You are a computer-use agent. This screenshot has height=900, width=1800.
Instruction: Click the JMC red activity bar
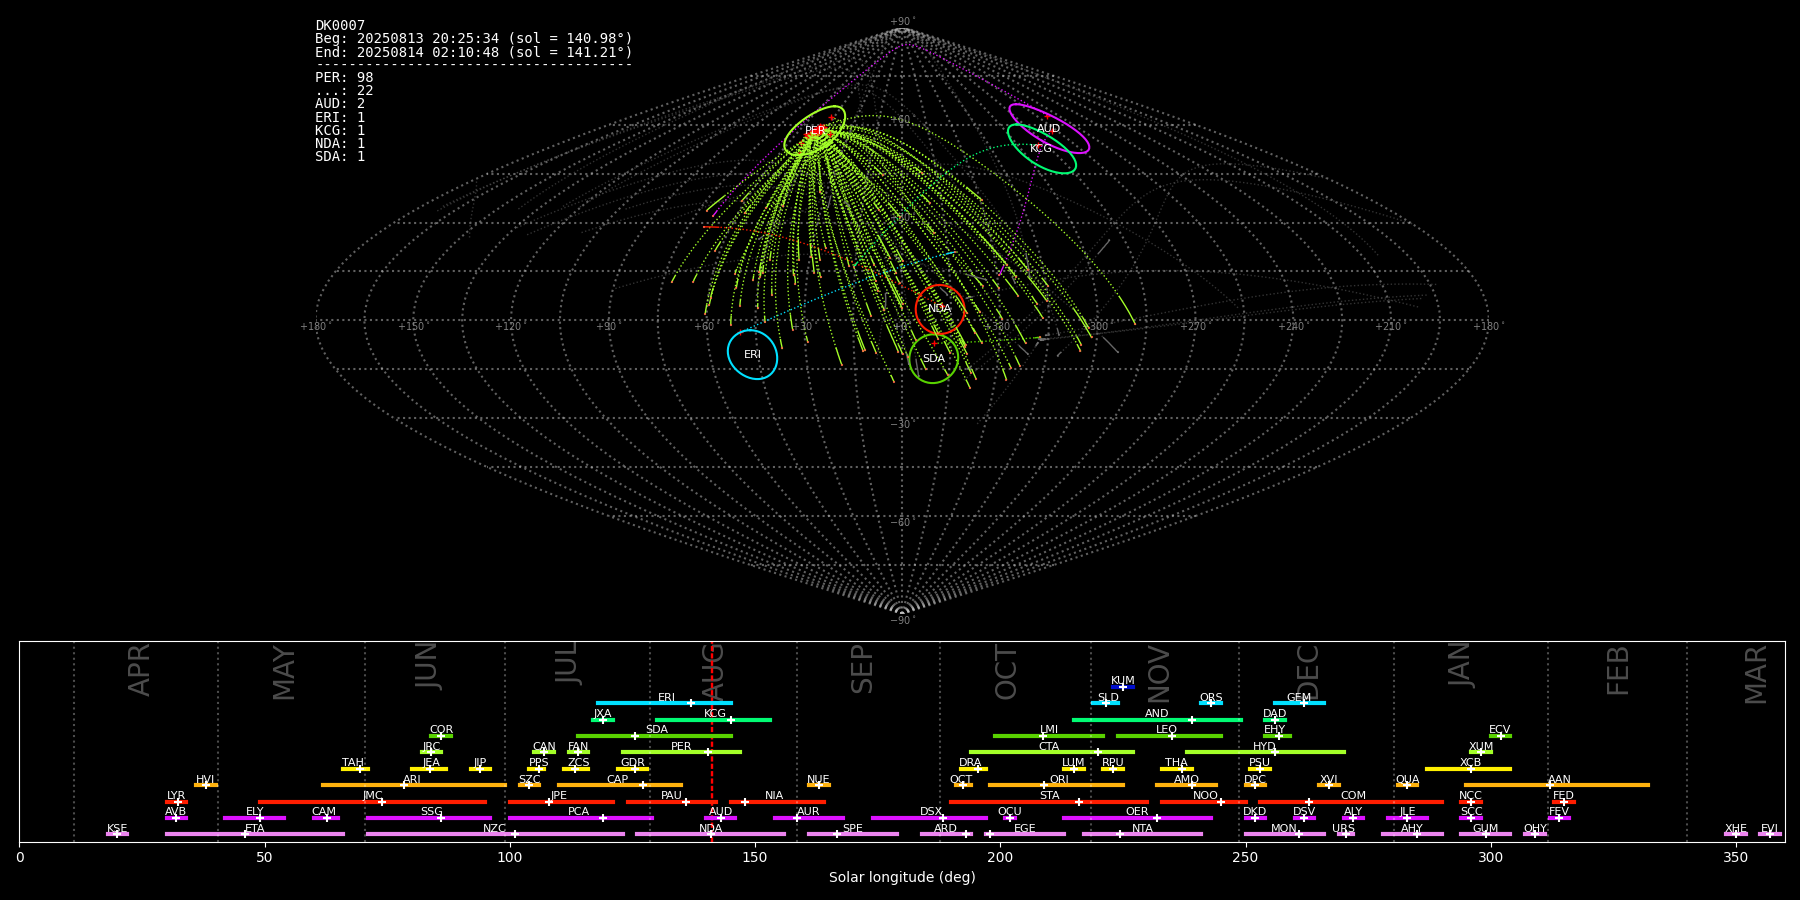372,801
